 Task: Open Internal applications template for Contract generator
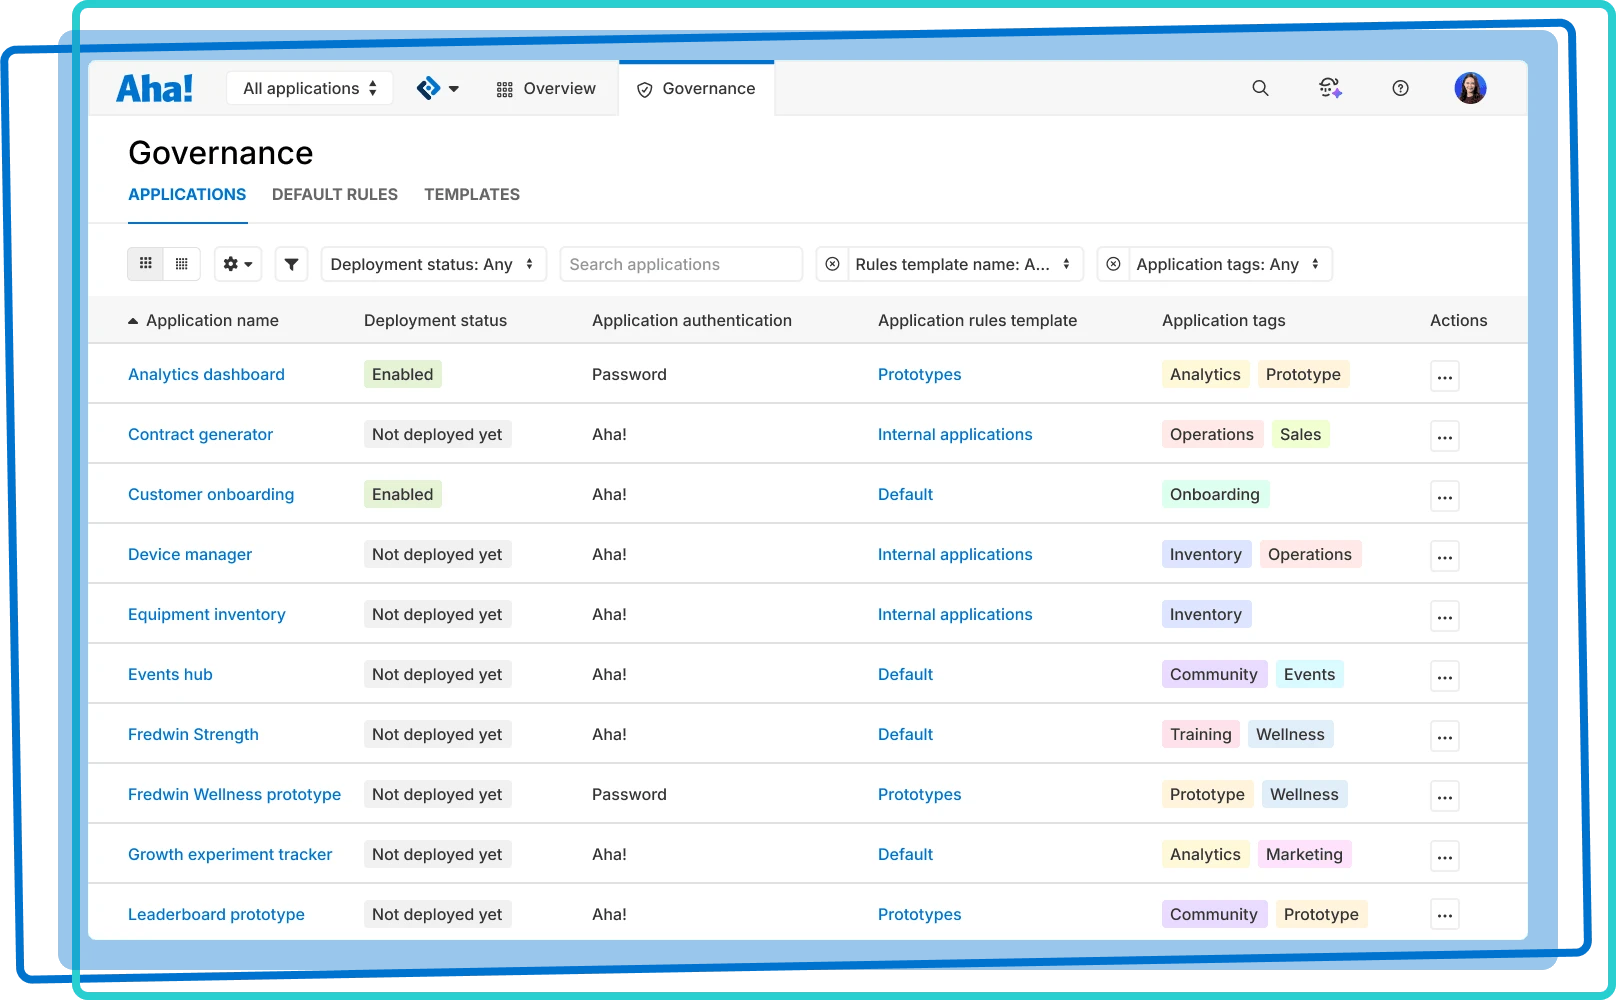(x=955, y=434)
